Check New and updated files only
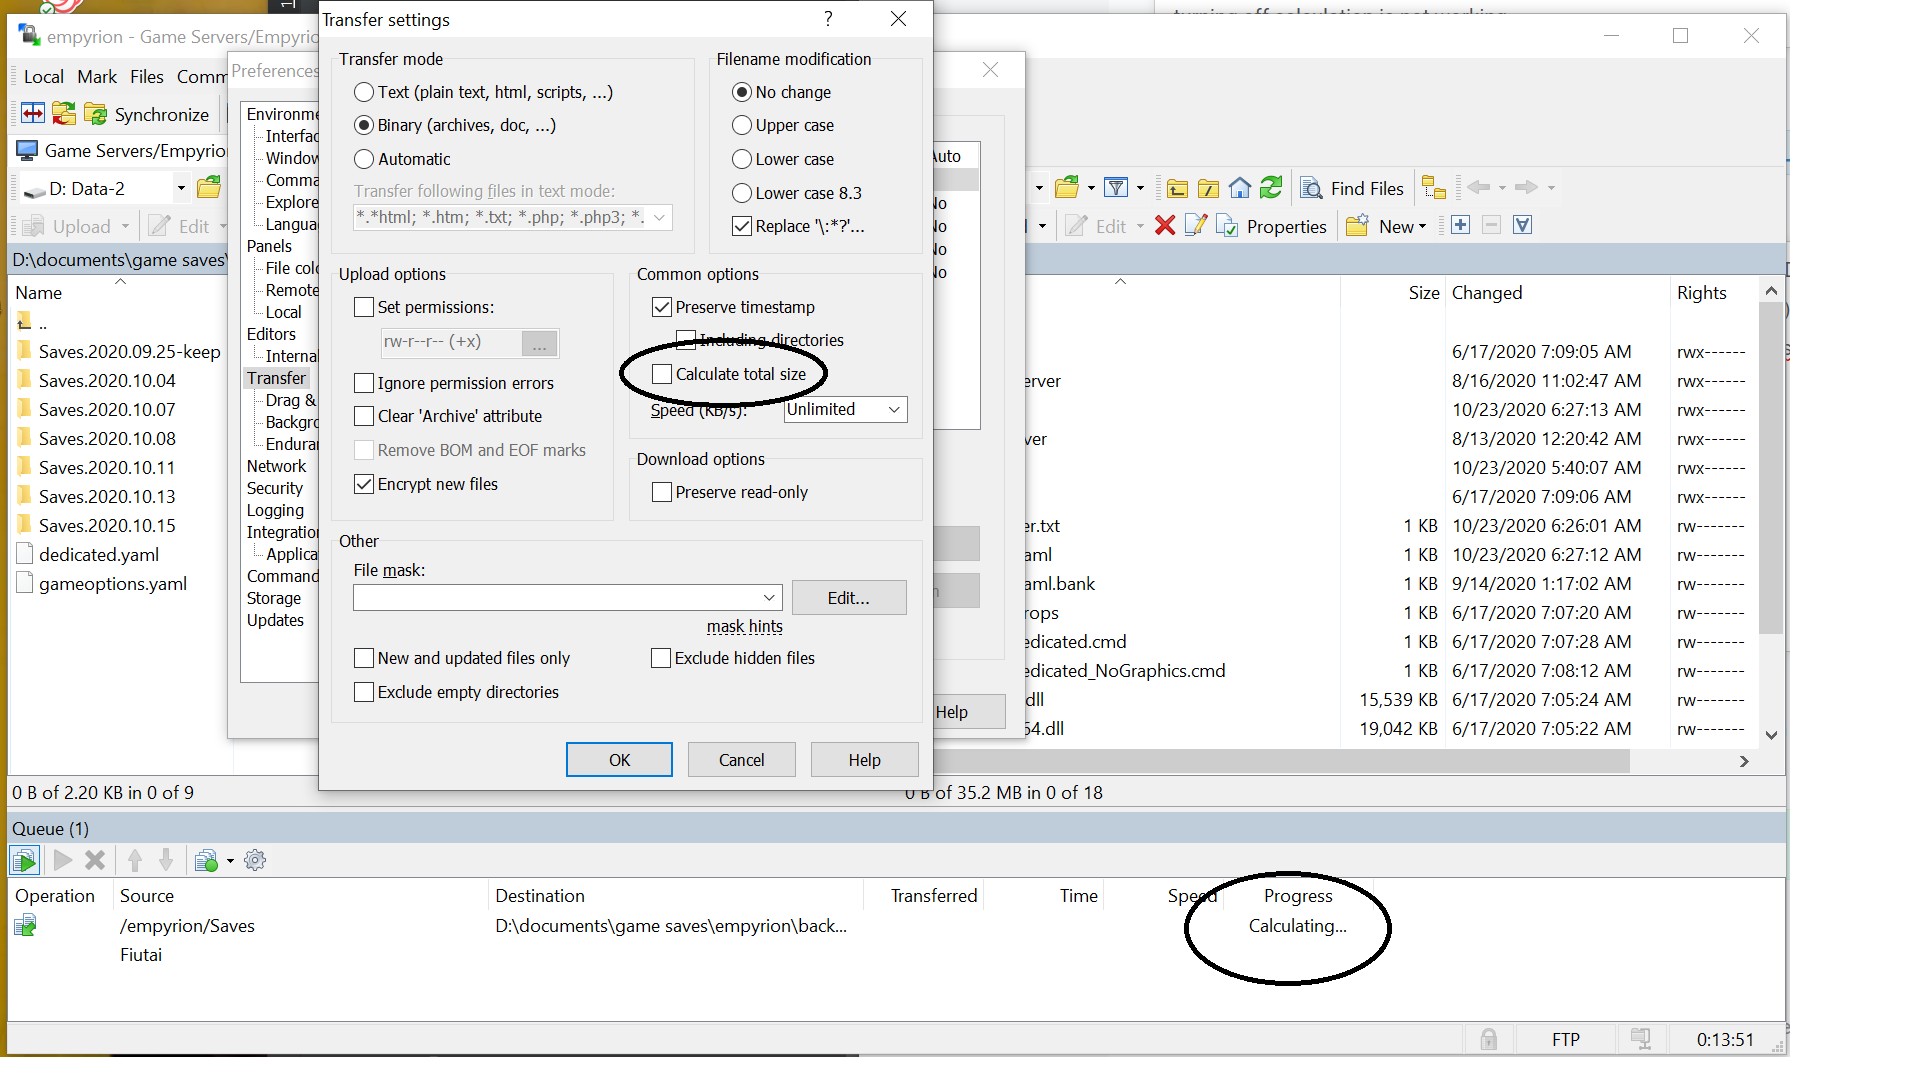The image size is (1920, 1080). [364, 658]
